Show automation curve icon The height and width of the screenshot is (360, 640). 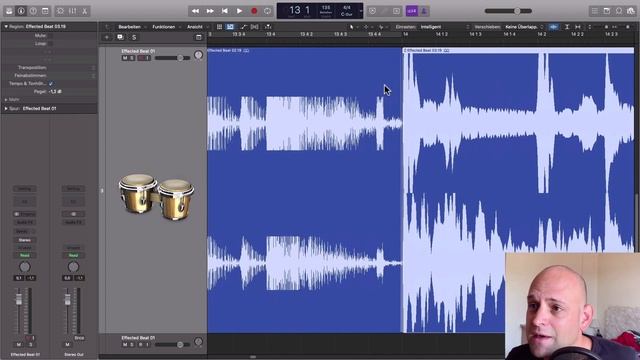click(x=244, y=27)
